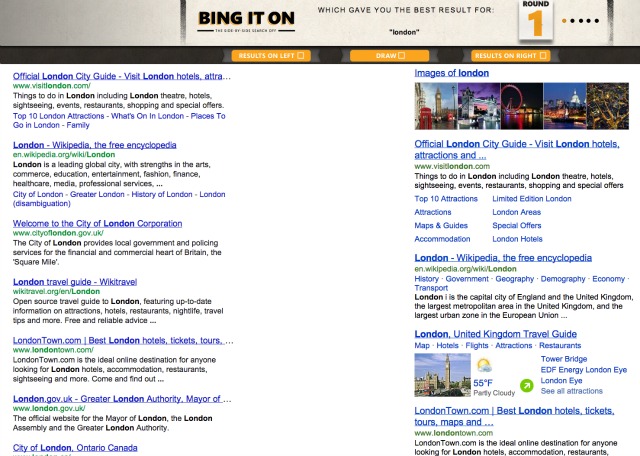This screenshot has width=640, height=456.
Task: Open right London Wikipedia result title
Action: click(503, 258)
